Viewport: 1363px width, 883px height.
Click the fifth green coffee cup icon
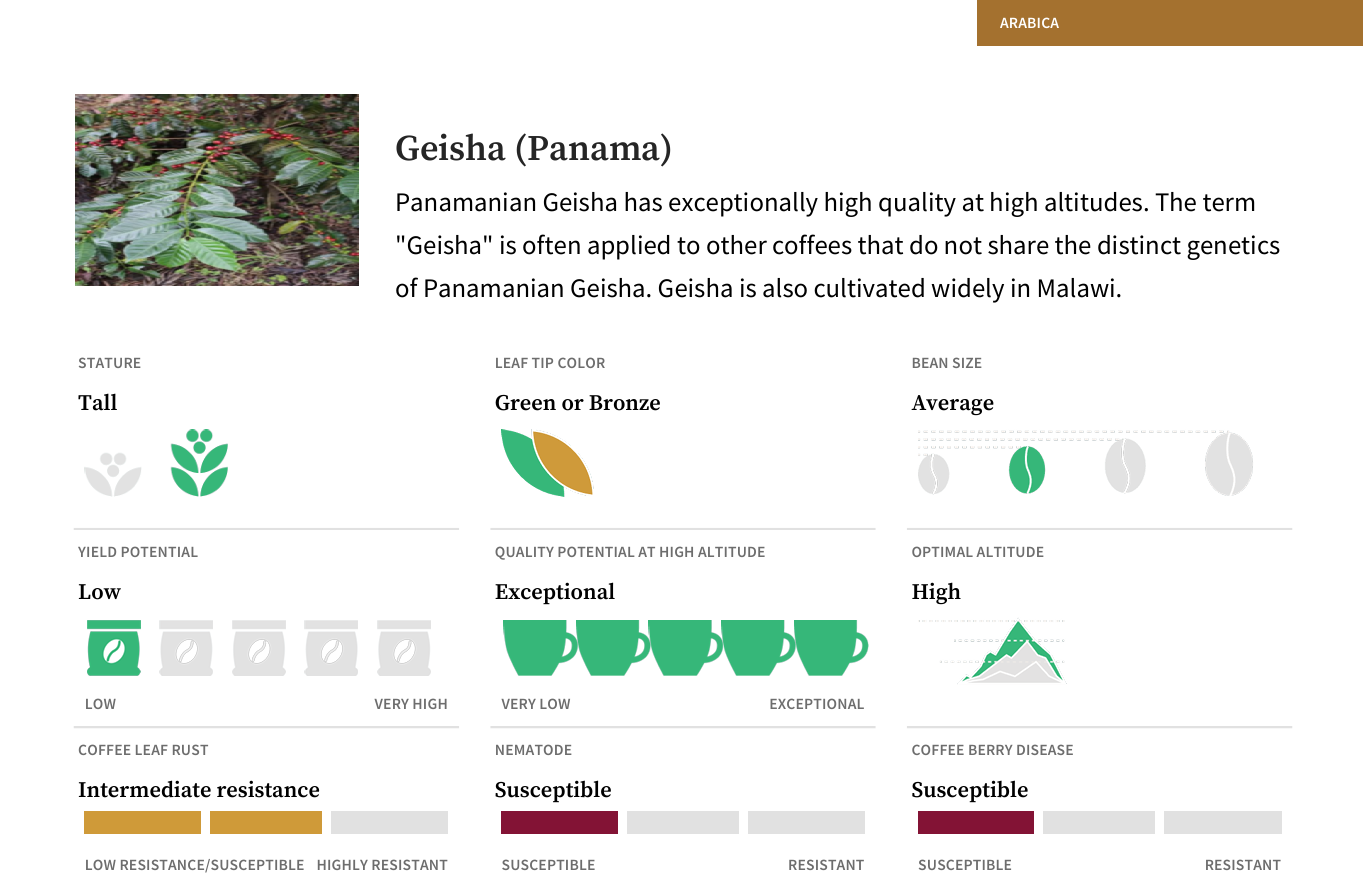tap(831, 648)
